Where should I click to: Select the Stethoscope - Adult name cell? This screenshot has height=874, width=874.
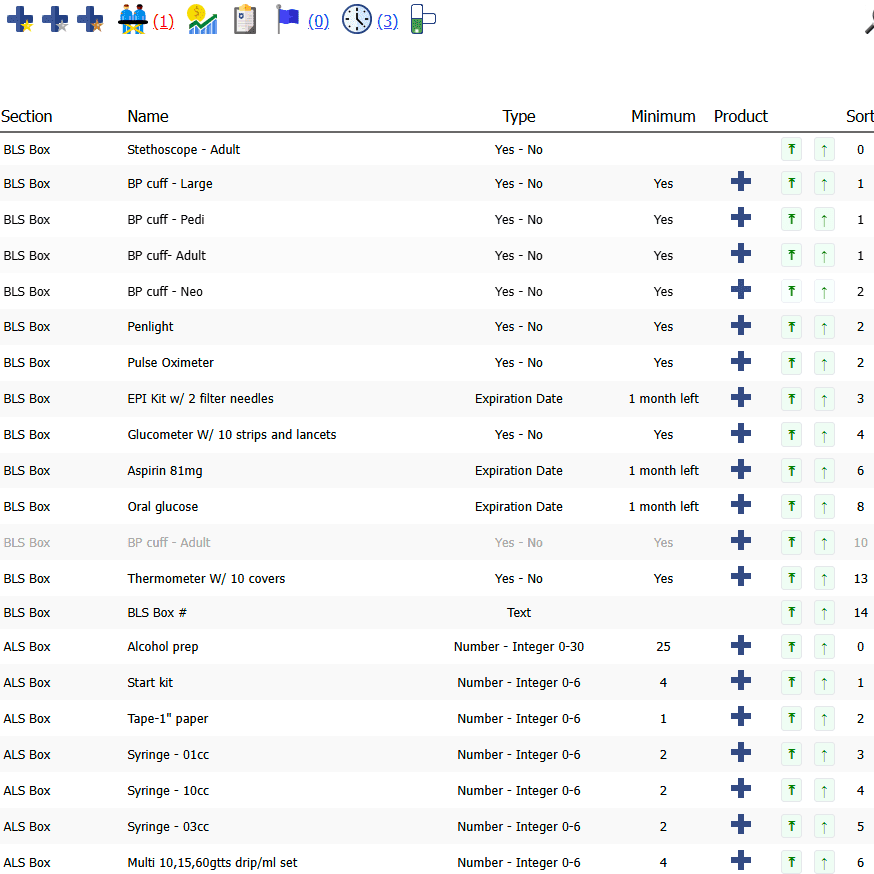click(x=183, y=149)
